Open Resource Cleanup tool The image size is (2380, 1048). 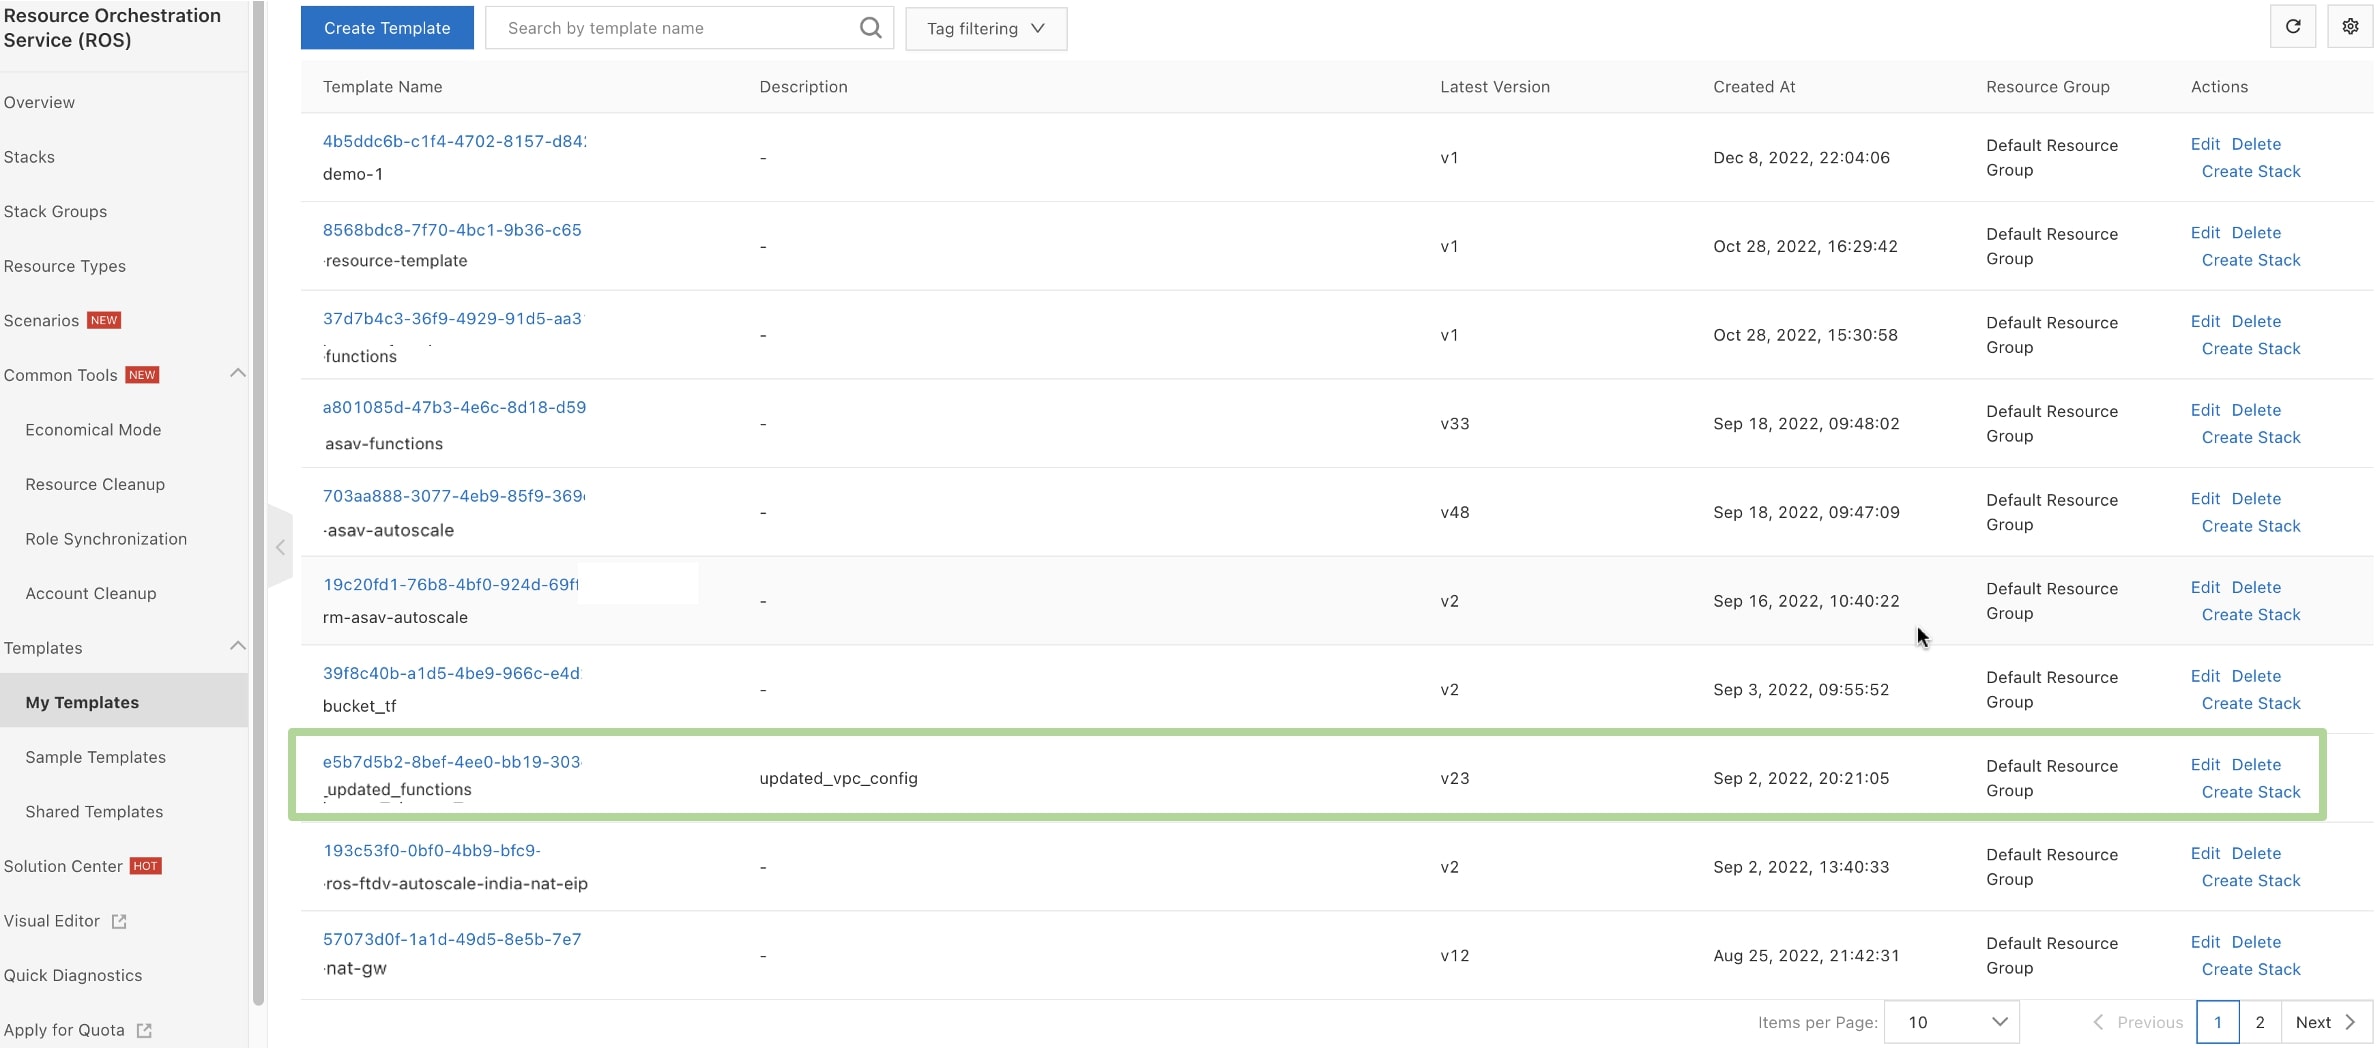95,484
